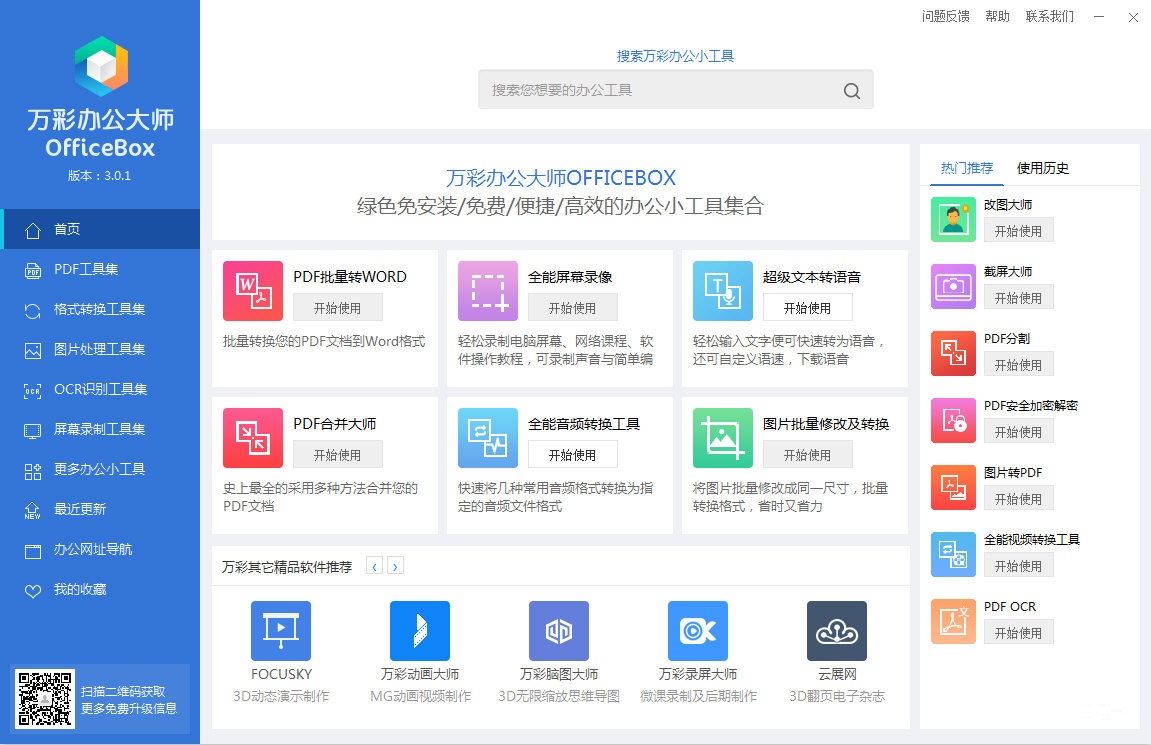The width and height of the screenshot is (1151, 745).
Task: Open the PDF批量转WORD tool icon
Action: (x=253, y=291)
